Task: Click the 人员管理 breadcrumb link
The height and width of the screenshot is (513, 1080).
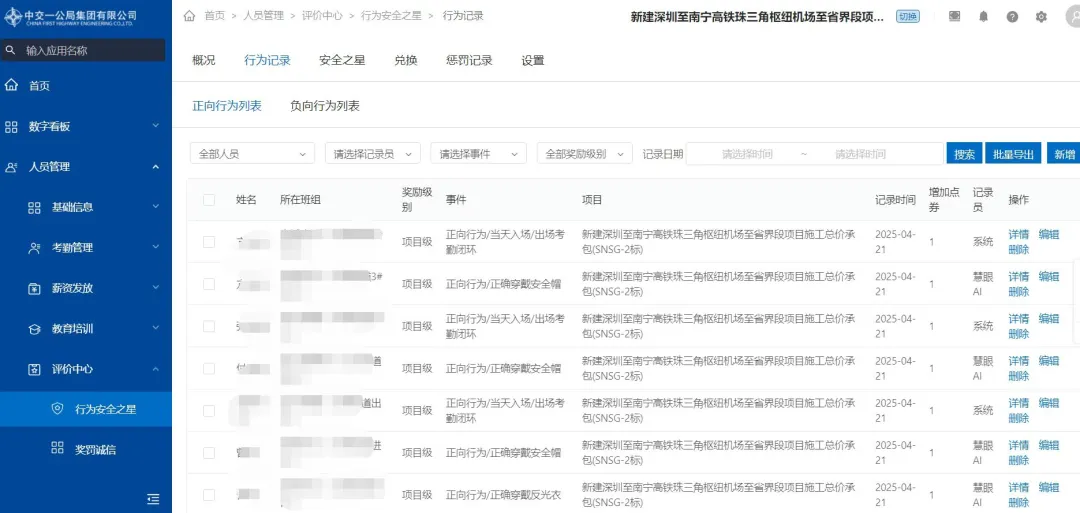Action: 263,16
